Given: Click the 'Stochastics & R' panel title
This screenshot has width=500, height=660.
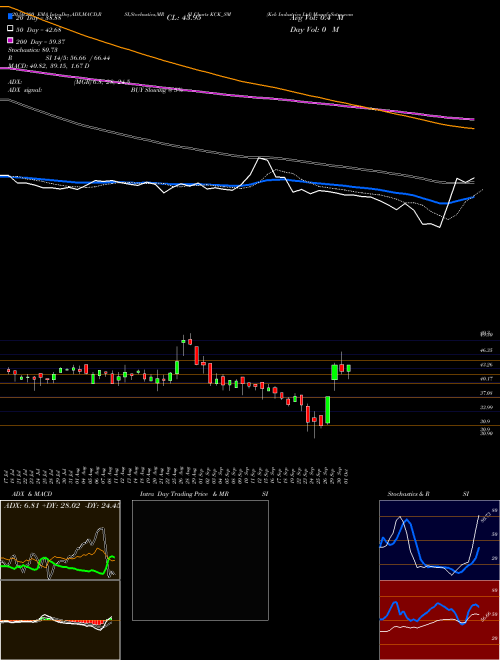Looking at the screenshot, I should pos(408,494).
